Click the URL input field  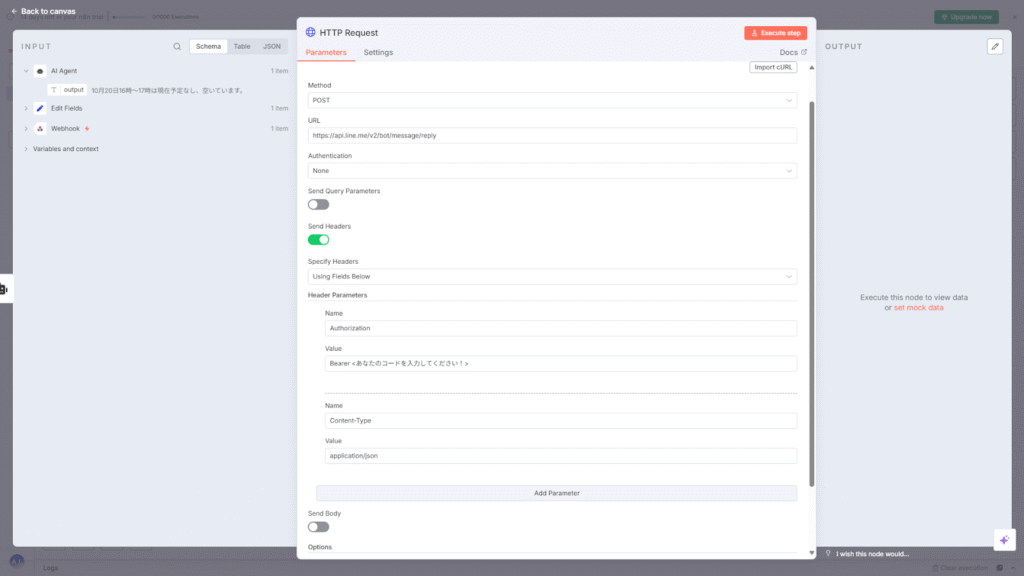coord(552,135)
